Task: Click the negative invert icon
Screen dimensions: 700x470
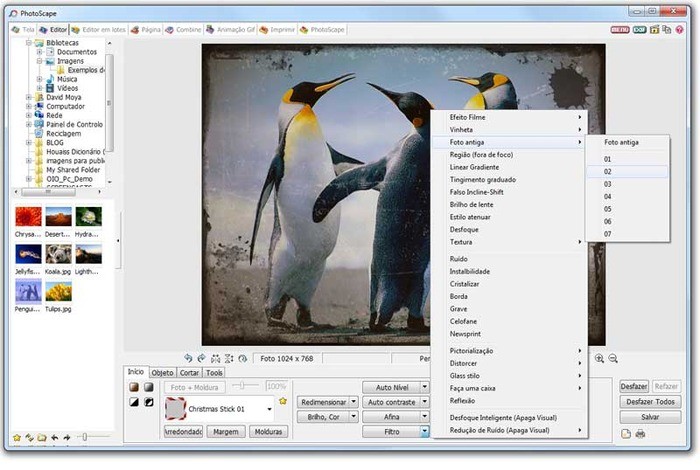Action: [149, 402]
